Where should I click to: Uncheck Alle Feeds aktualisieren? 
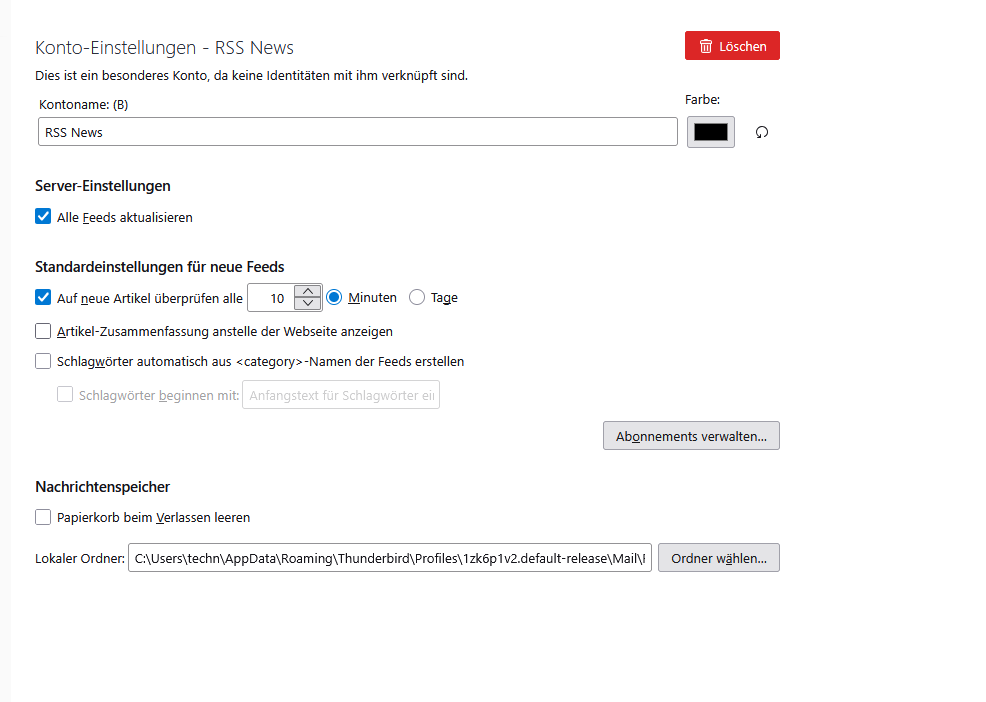tap(43, 216)
